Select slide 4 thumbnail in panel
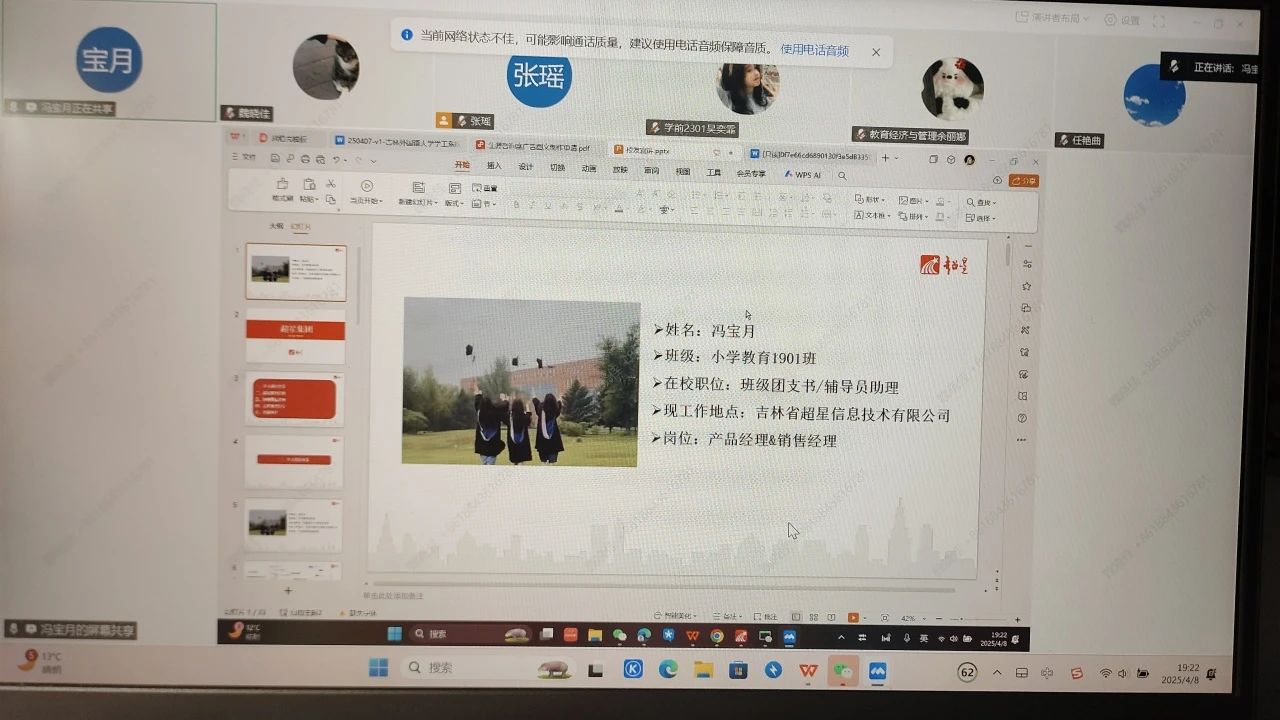 tap(294, 461)
